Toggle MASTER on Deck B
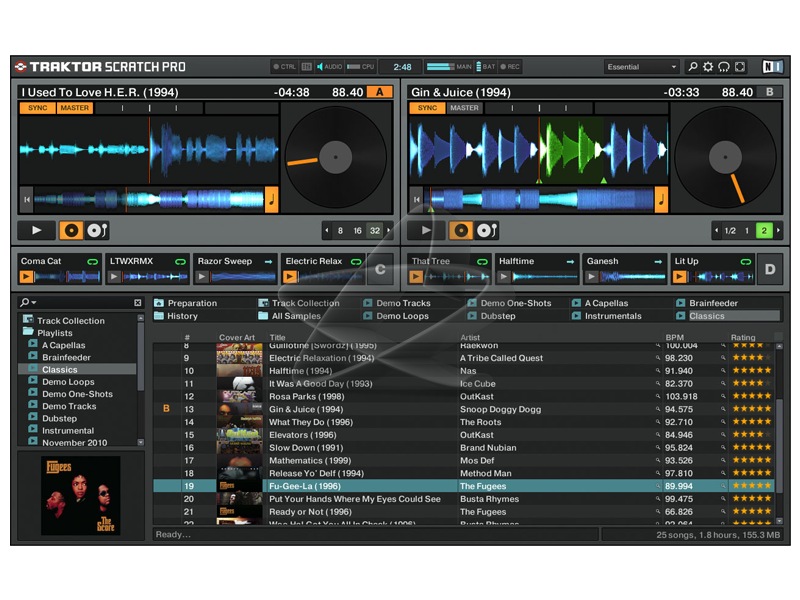The image size is (800, 600). tap(464, 108)
